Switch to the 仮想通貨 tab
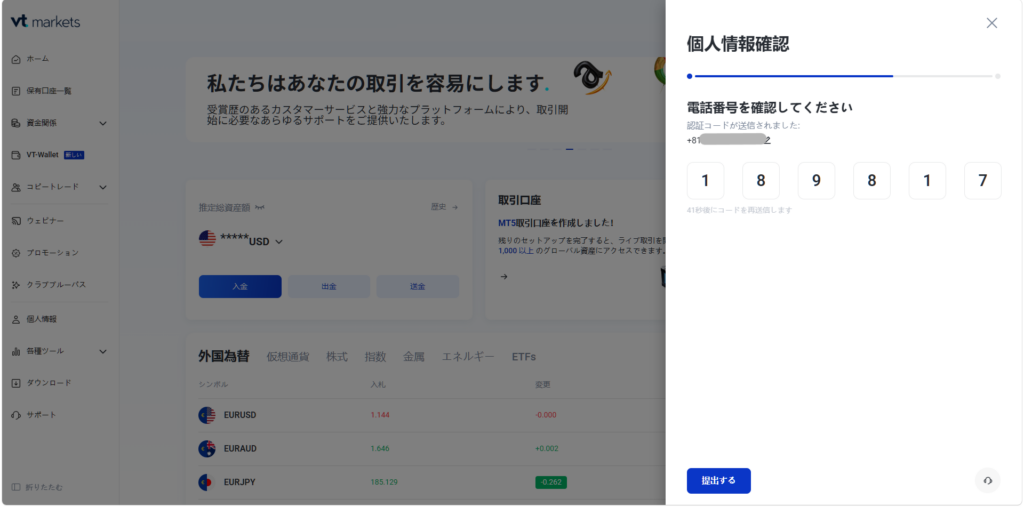 (287, 357)
